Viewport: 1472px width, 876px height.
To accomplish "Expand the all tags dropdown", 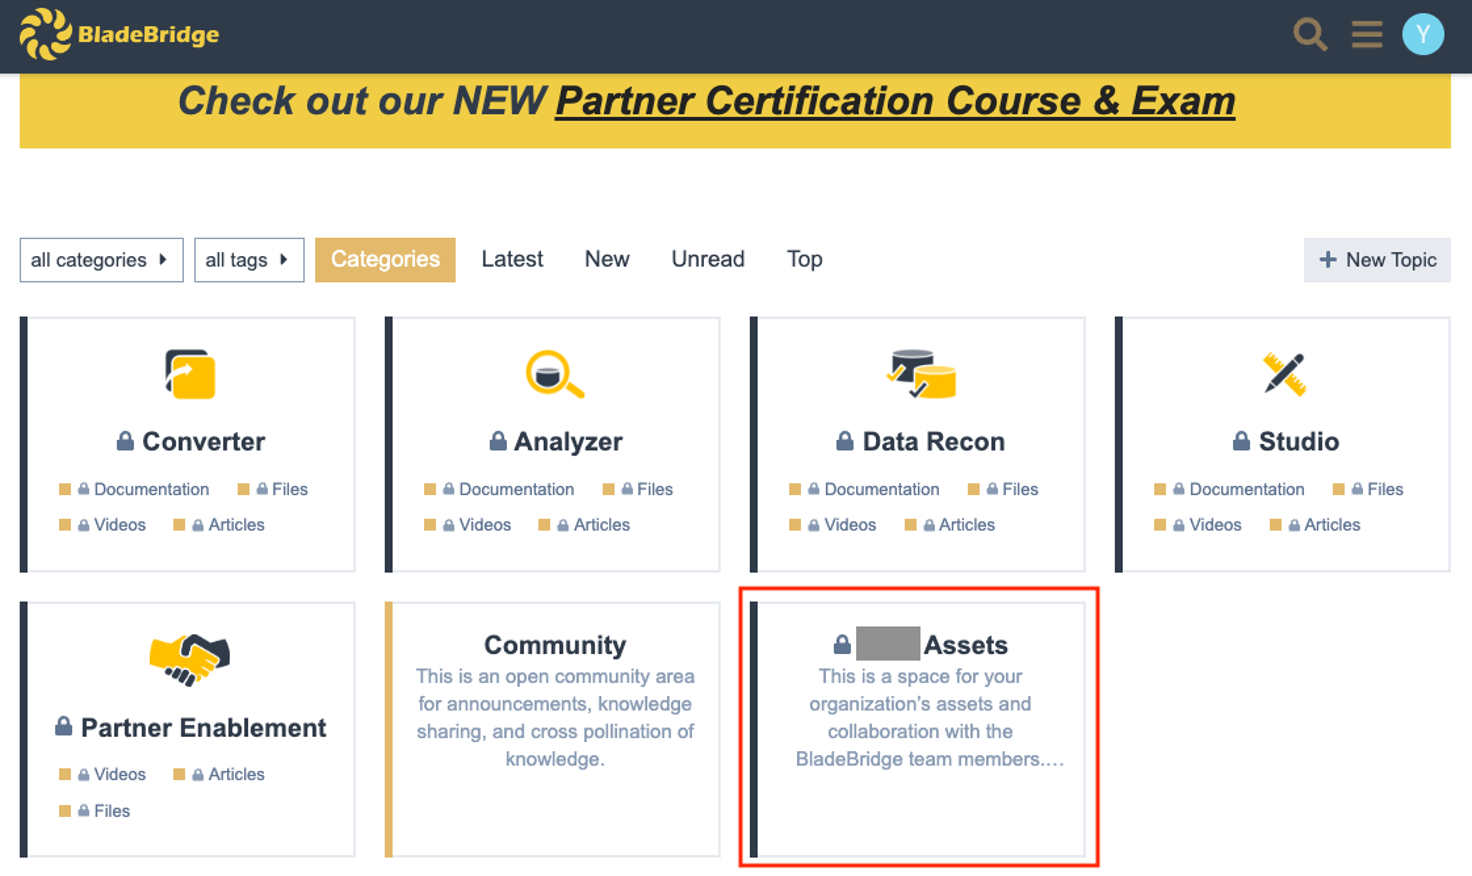I will point(249,260).
